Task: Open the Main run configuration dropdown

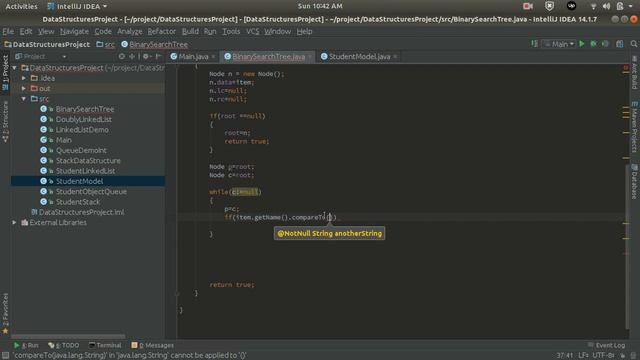Action: point(559,44)
